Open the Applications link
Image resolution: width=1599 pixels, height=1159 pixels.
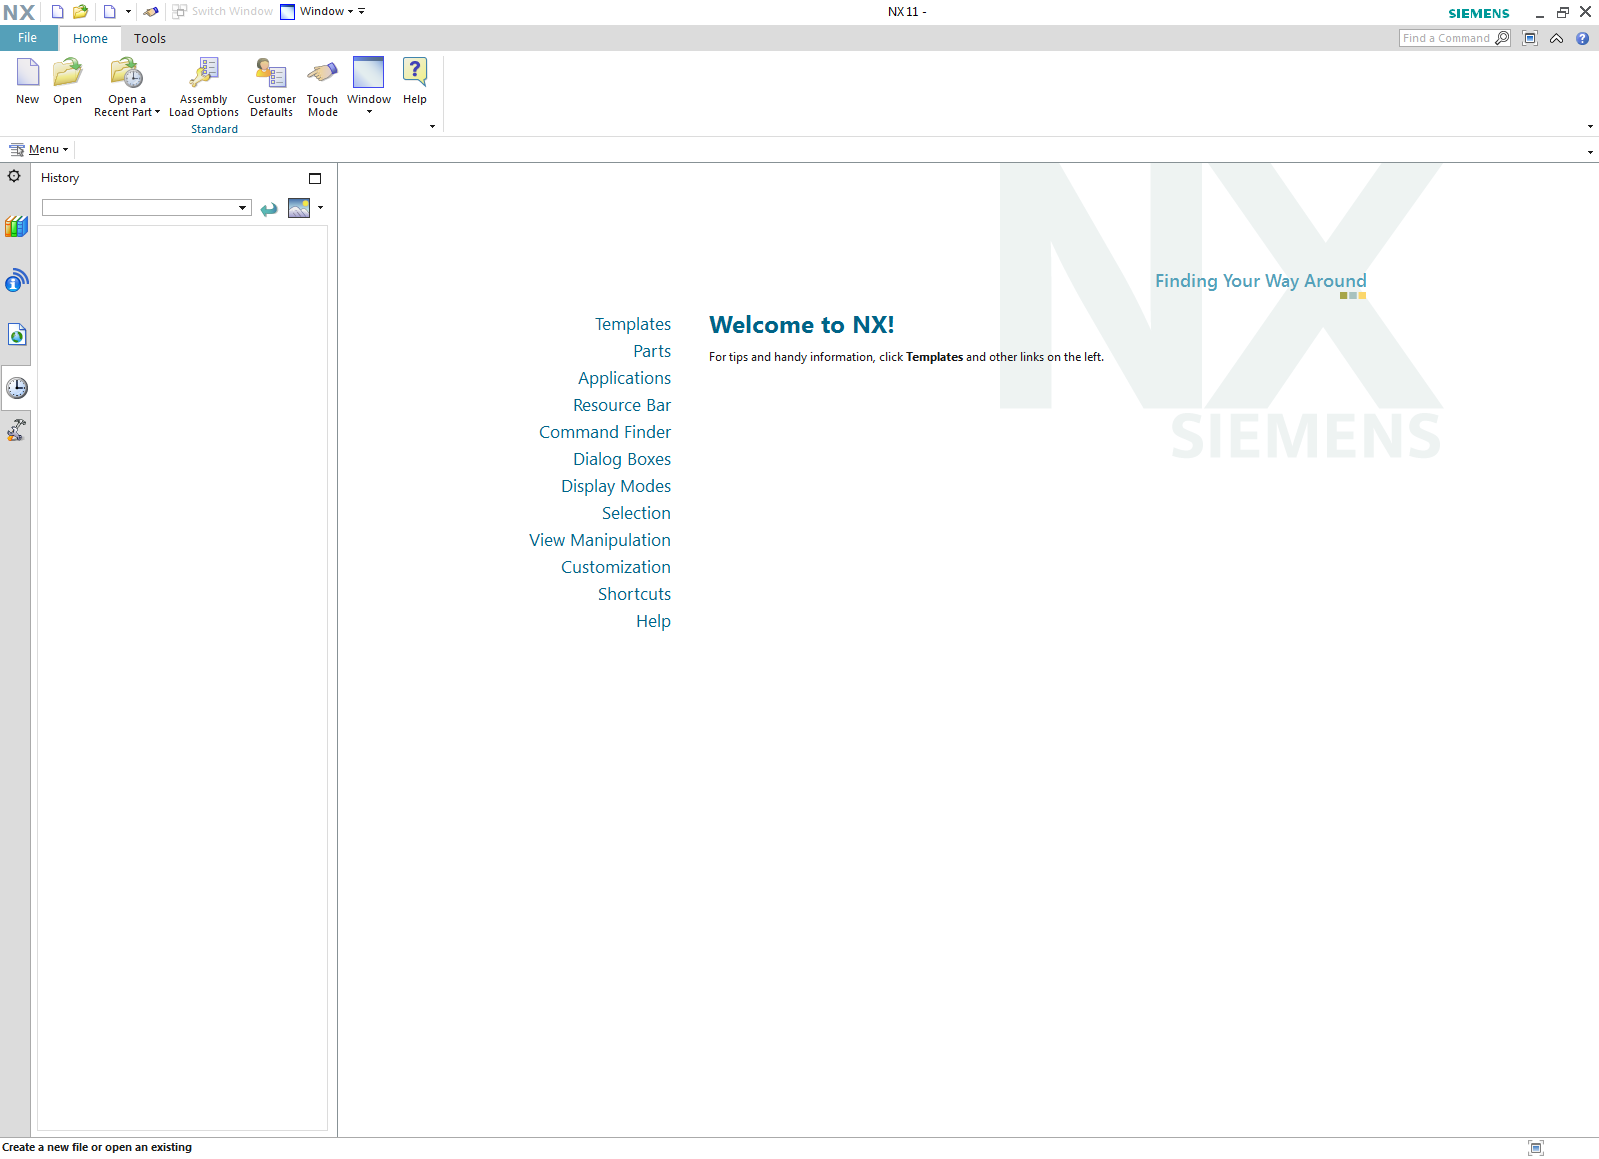point(624,378)
